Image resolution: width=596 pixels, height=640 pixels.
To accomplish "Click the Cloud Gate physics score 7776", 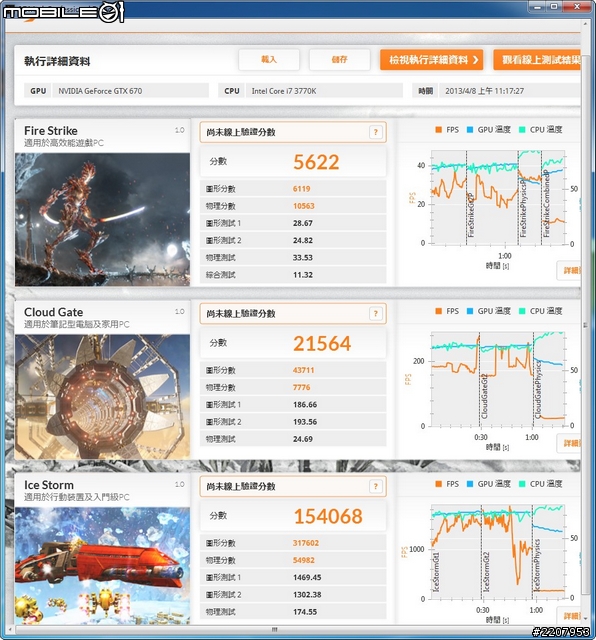I will click(x=302, y=387).
